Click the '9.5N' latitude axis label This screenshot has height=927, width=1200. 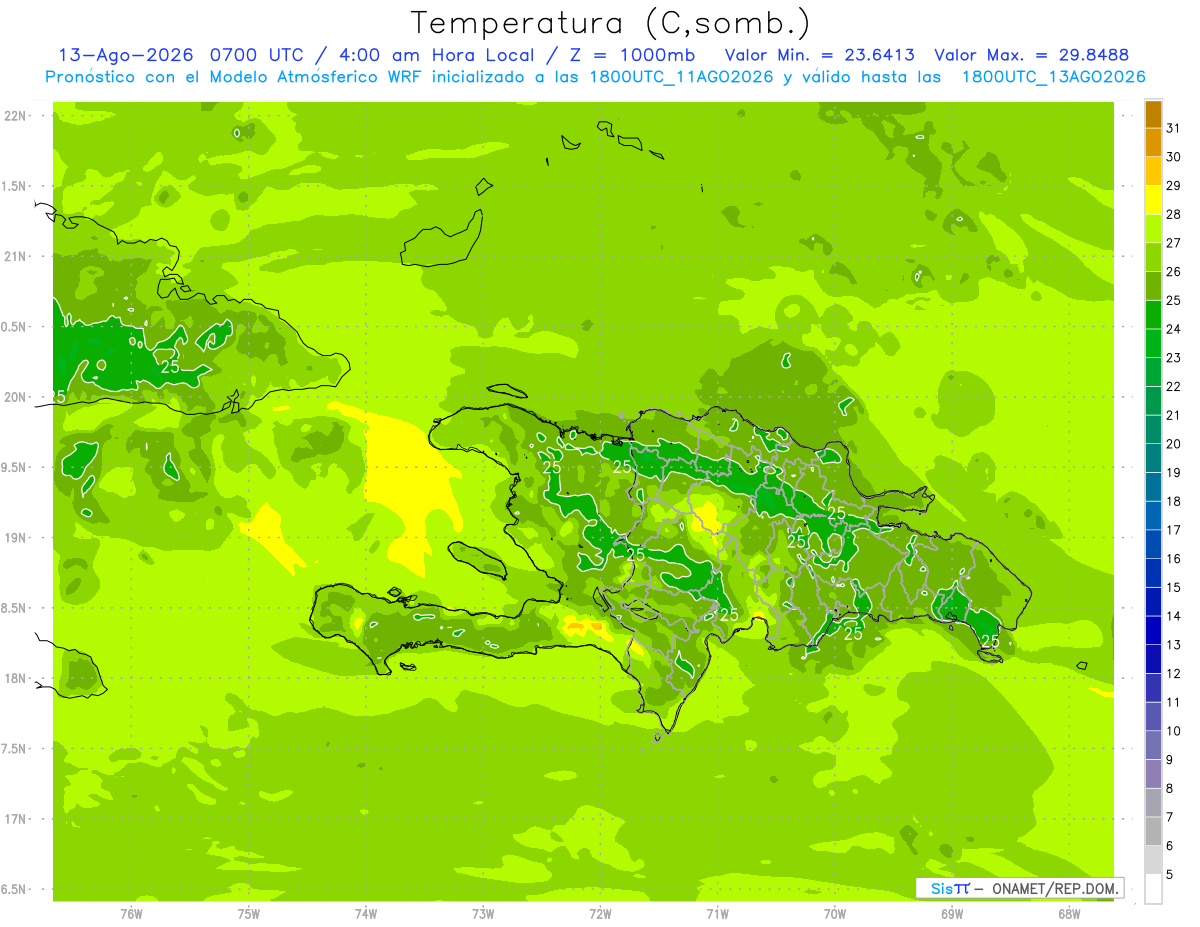click(x=14, y=467)
